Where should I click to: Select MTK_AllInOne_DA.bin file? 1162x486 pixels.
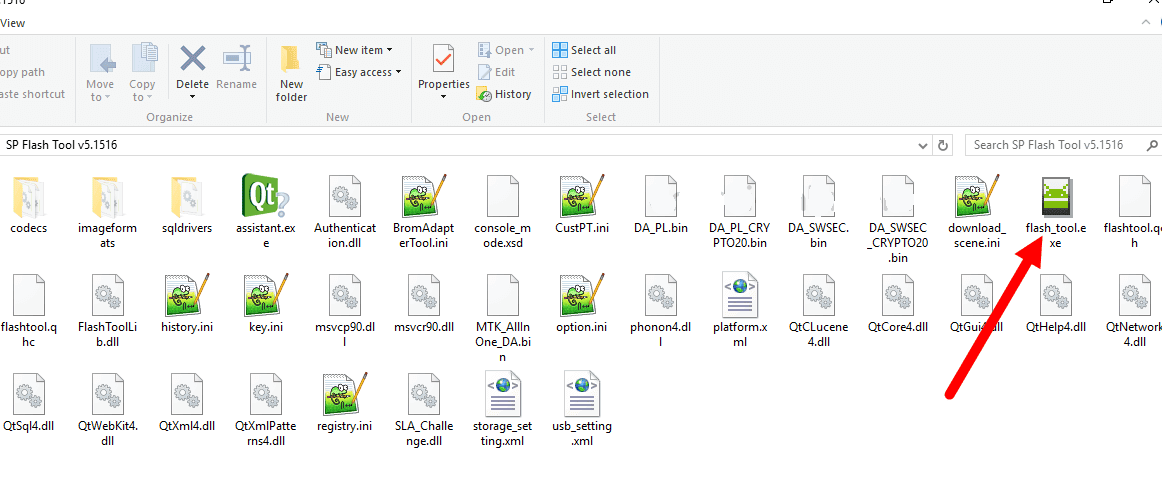point(502,319)
